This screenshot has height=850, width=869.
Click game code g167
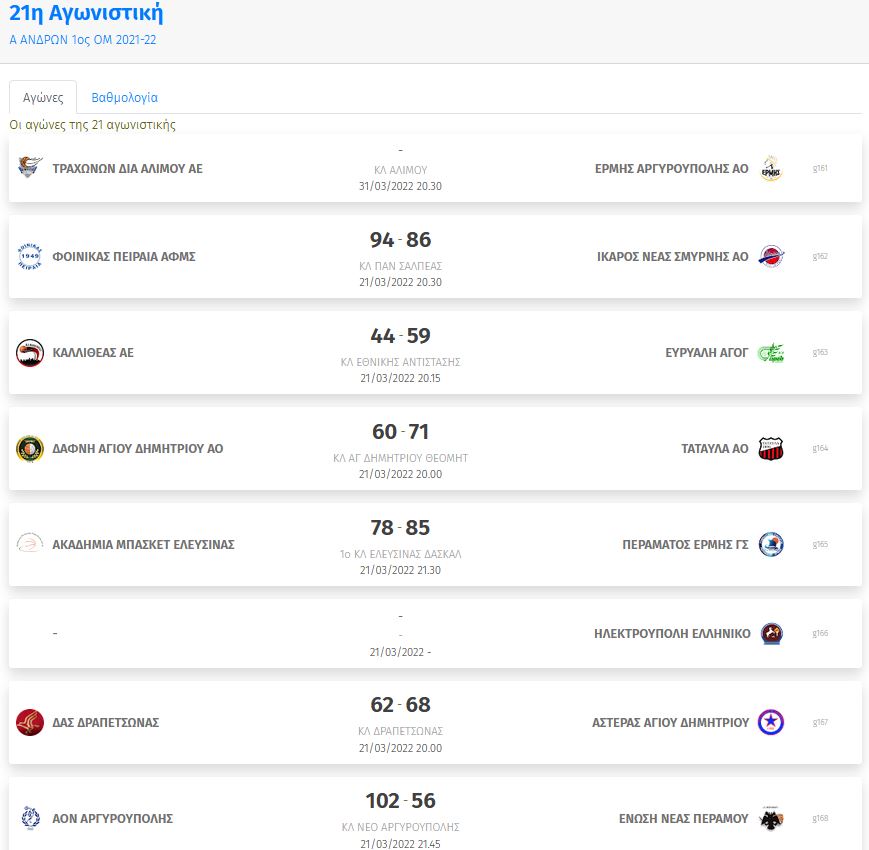pos(820,722)
